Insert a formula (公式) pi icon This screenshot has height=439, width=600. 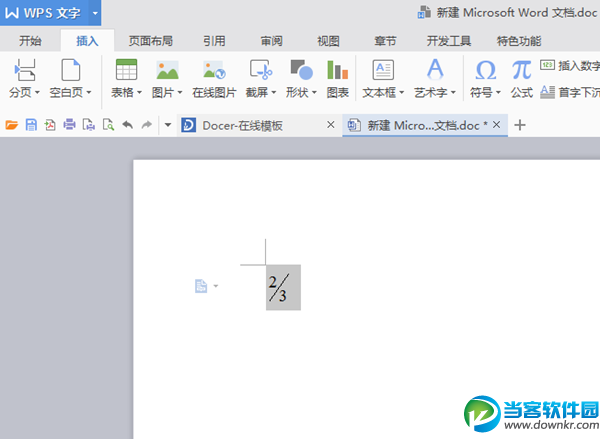pos(522,70)
